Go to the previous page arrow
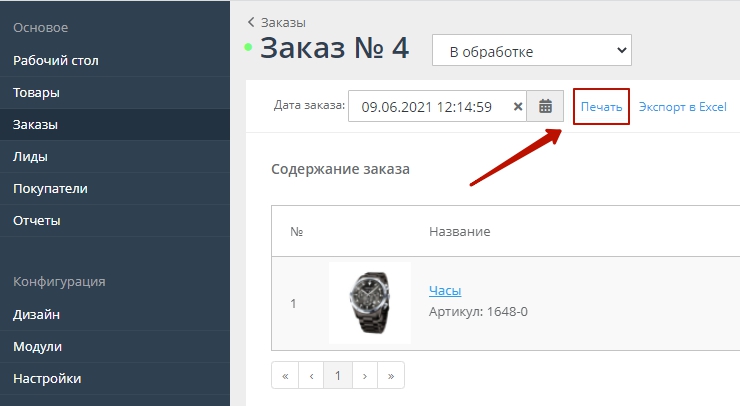Image resolution: width=740 pixels, height=406 pixels. point(311,376)
